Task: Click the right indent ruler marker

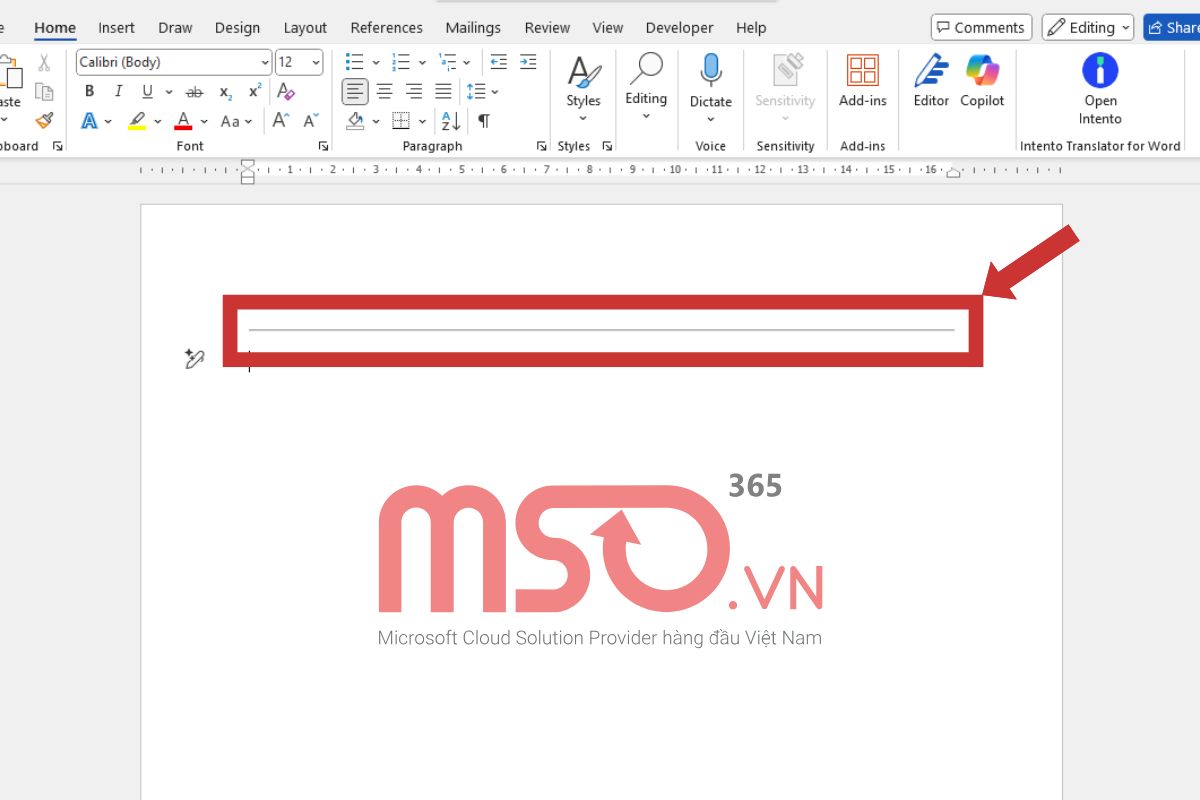Action: point(954,173)
